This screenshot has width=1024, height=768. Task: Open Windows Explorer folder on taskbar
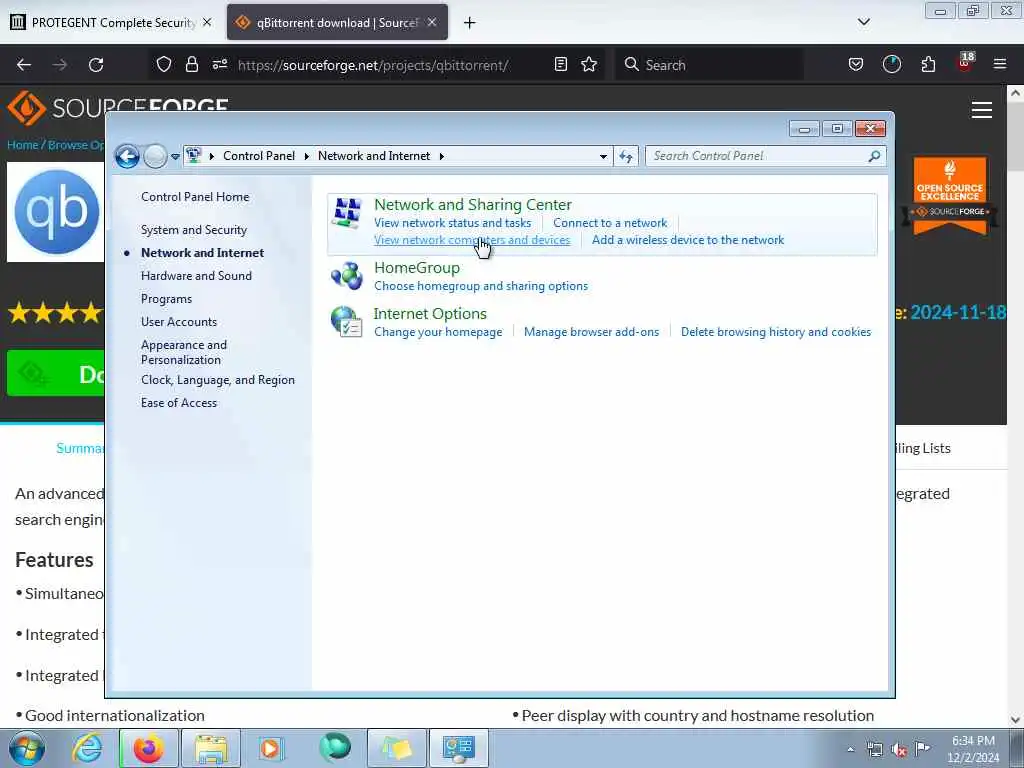click(211, 748)
